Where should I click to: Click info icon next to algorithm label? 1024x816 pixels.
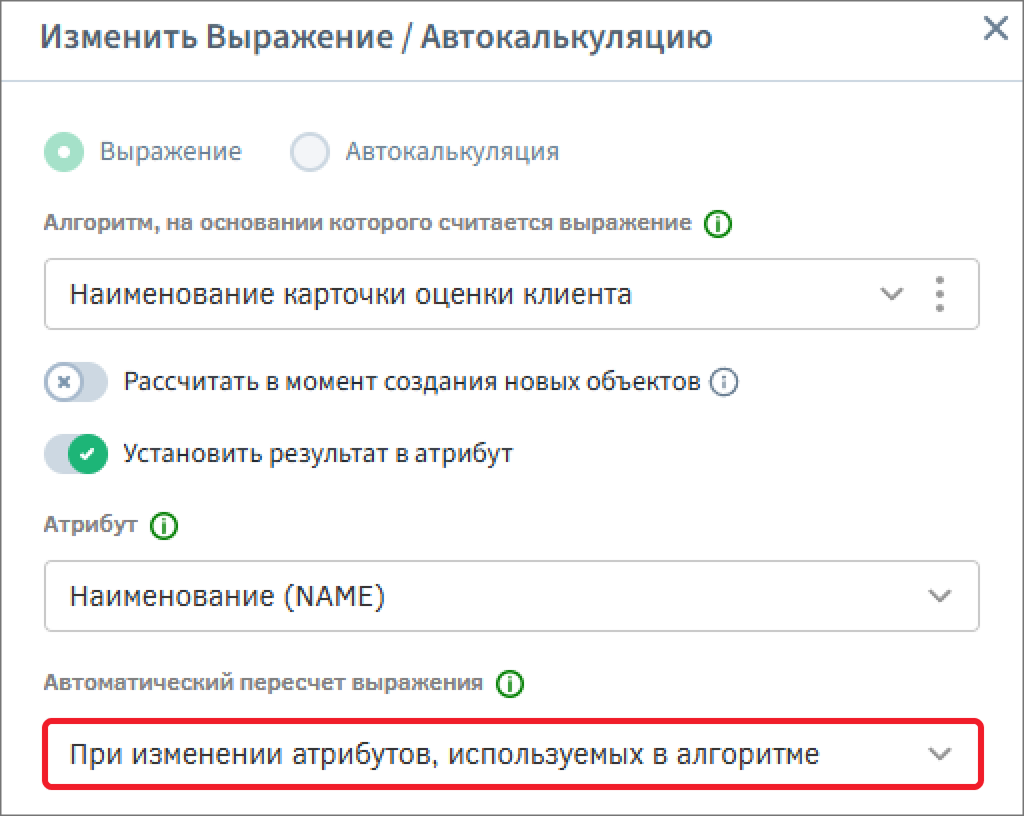click(718, 224)
